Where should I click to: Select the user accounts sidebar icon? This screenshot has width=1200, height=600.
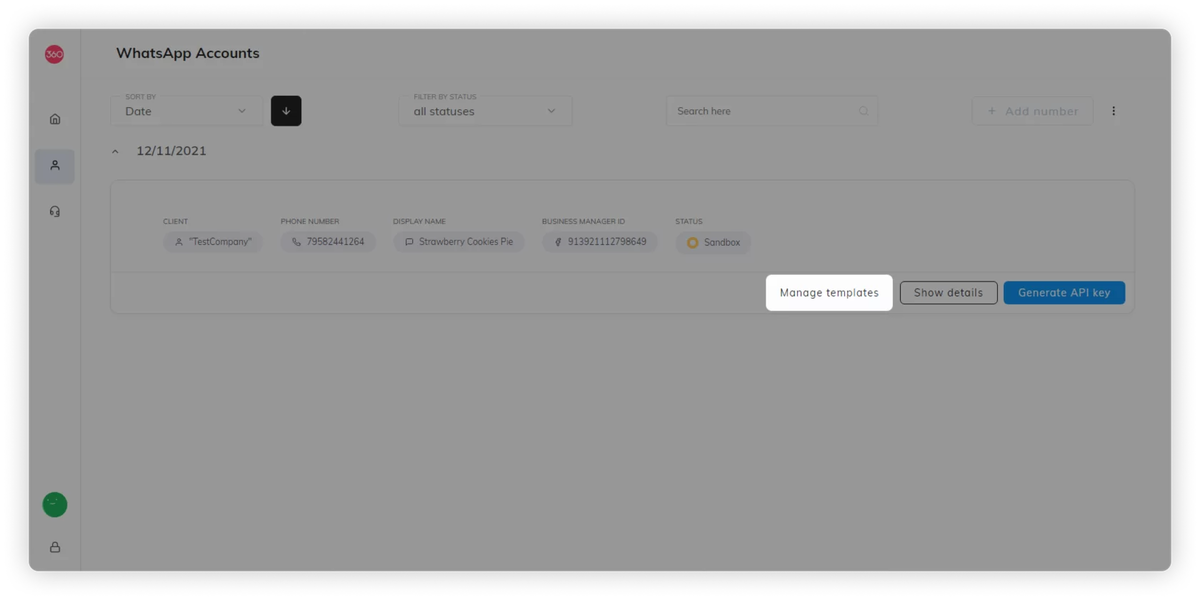click(55, 166)
